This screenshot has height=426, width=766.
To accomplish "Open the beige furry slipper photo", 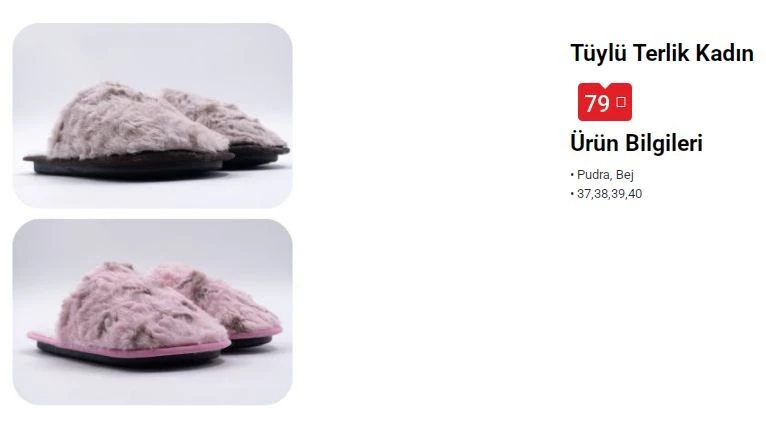I will point(152,115).
